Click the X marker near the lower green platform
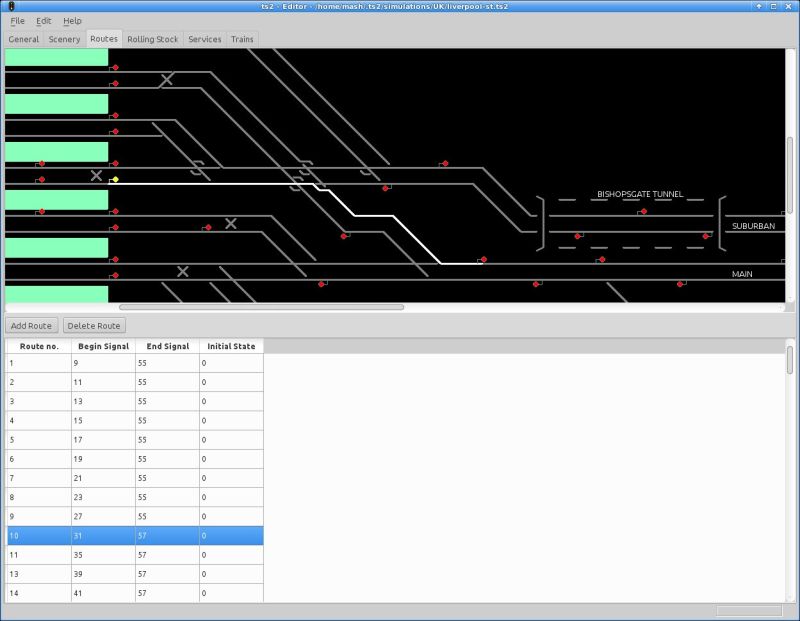This screenshot has height=621, width=800. tap(182, 270)
